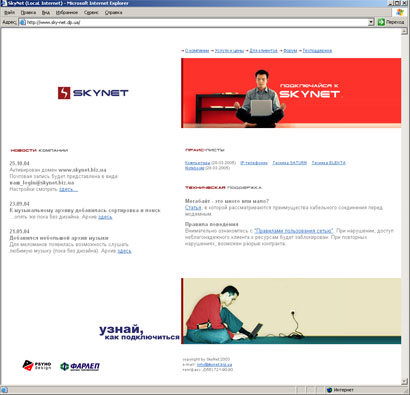This screenshot has width=410, height=395.
Task: Click the Windows flag logo in toolbar
Action: 400,12
